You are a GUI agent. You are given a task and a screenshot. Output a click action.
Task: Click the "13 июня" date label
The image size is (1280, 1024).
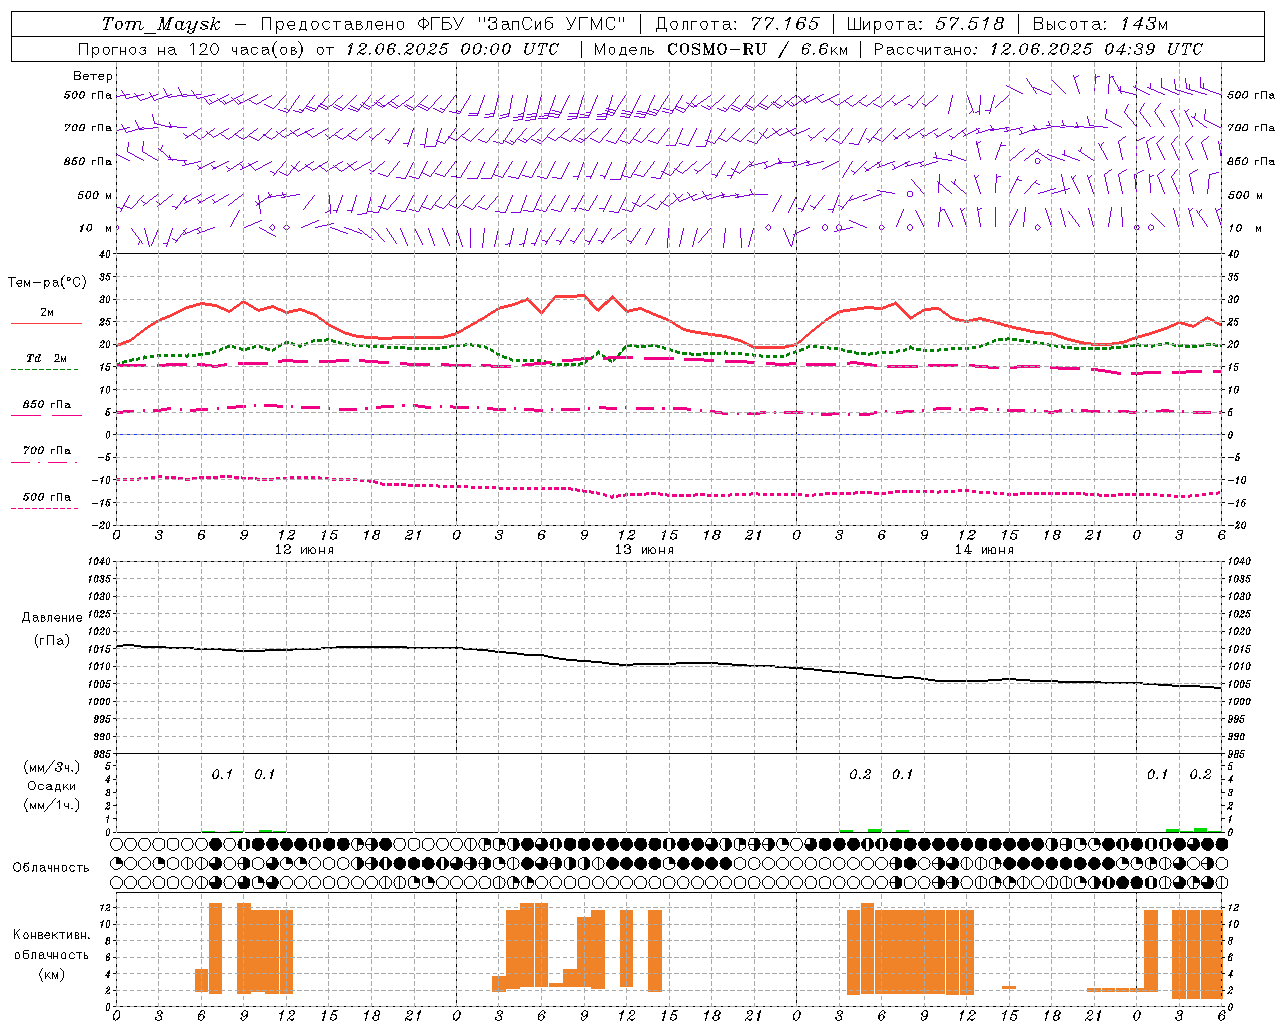(644, 550)
